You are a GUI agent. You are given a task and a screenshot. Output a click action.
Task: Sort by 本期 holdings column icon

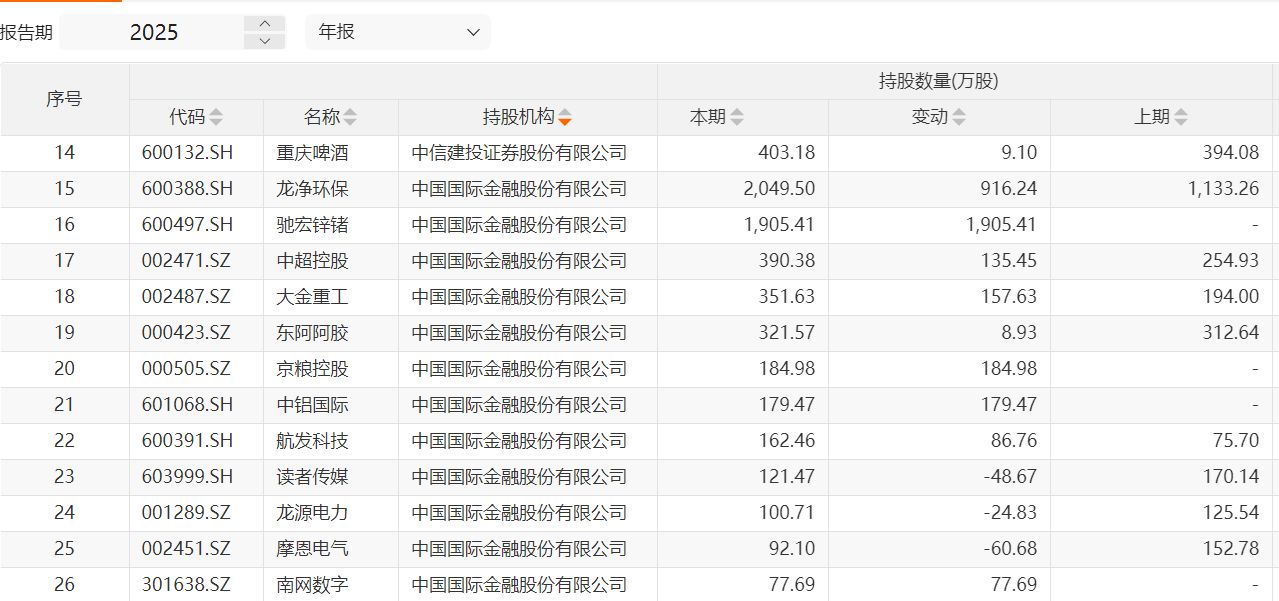click(737, 117)
